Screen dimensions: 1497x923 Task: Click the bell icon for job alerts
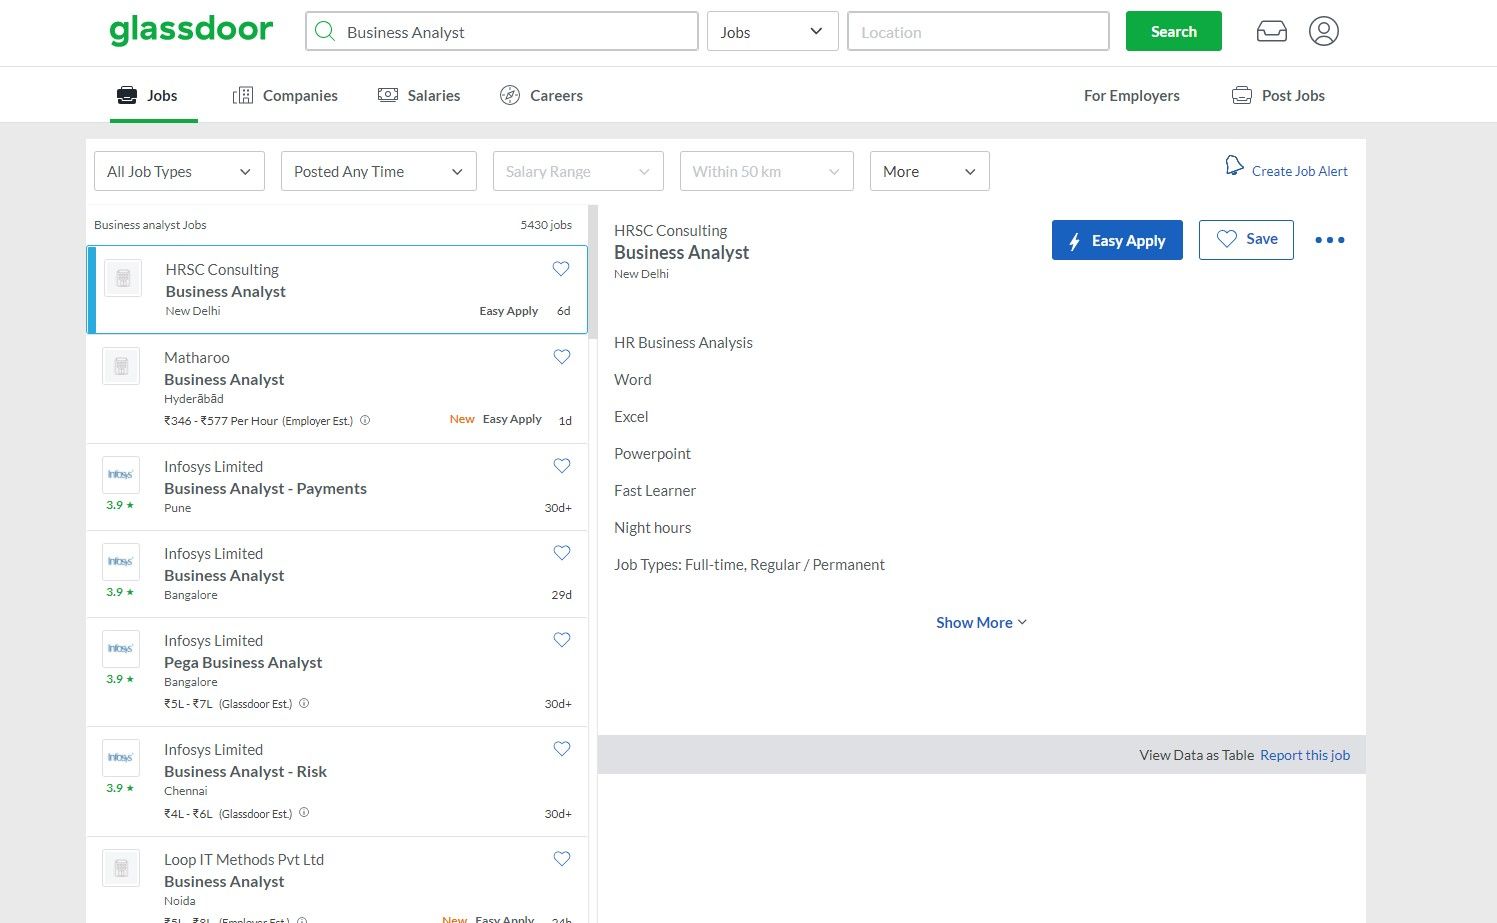(x=1235, y=166)
